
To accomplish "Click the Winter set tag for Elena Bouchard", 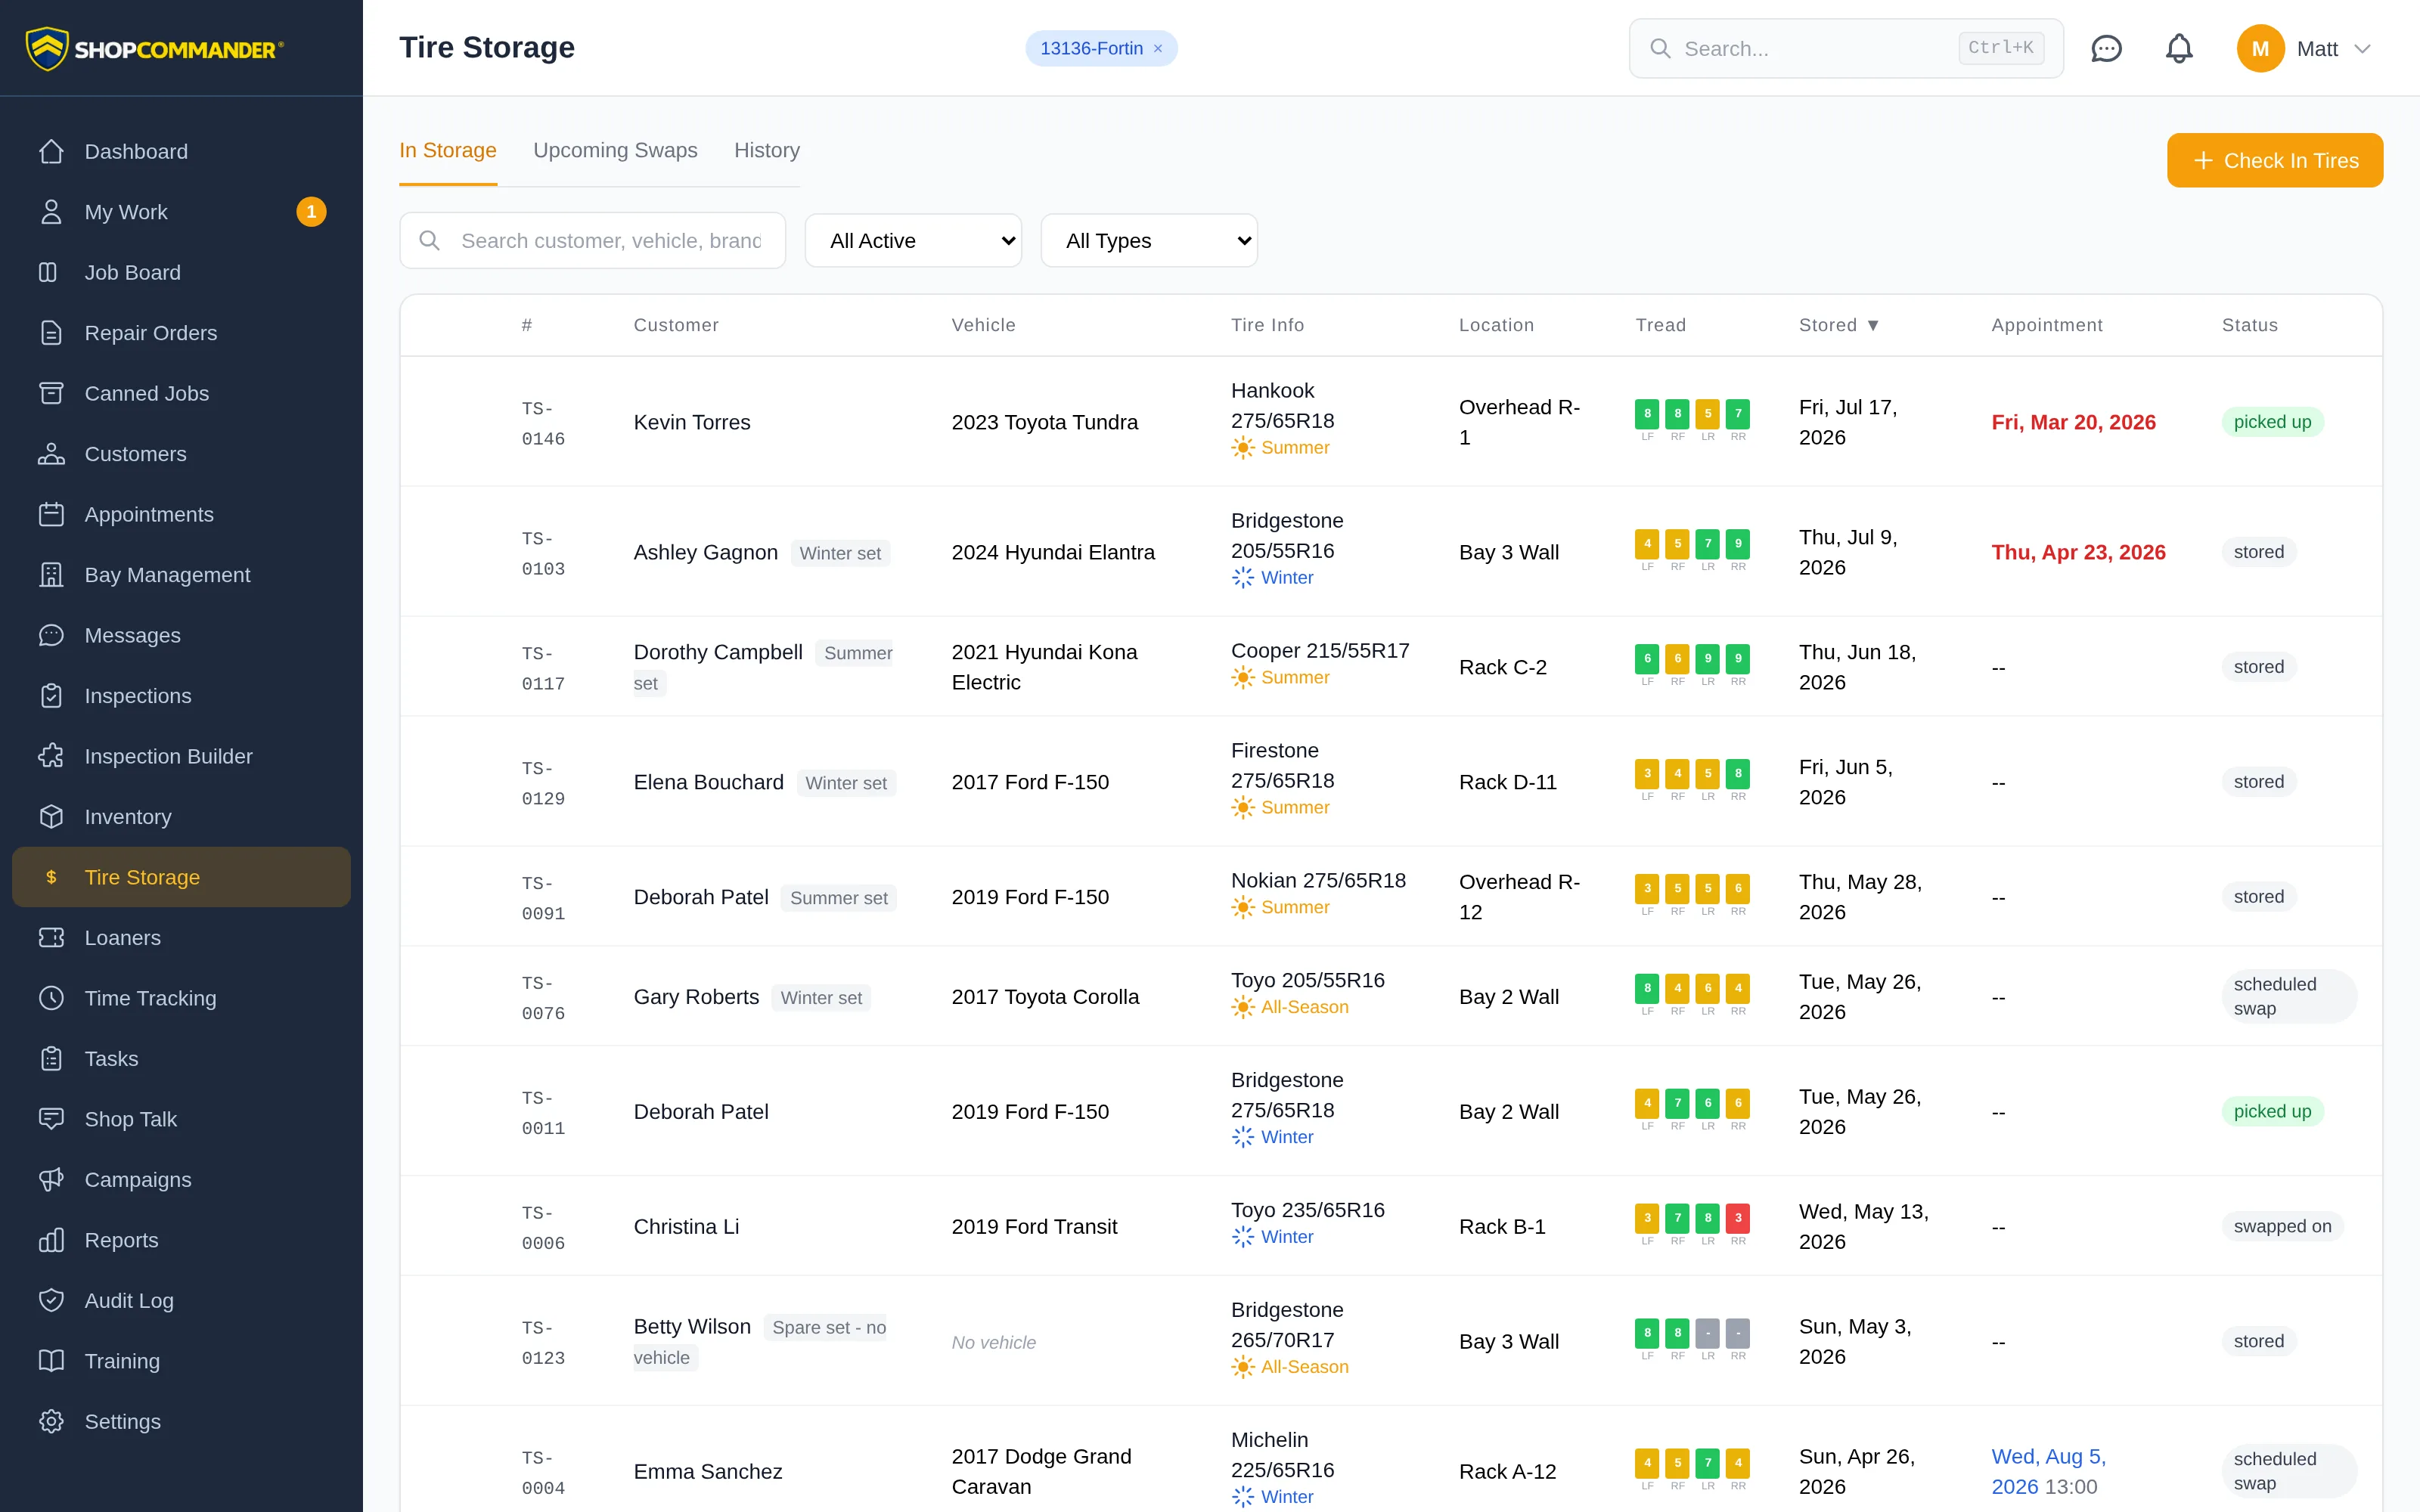I will point(846,783).
